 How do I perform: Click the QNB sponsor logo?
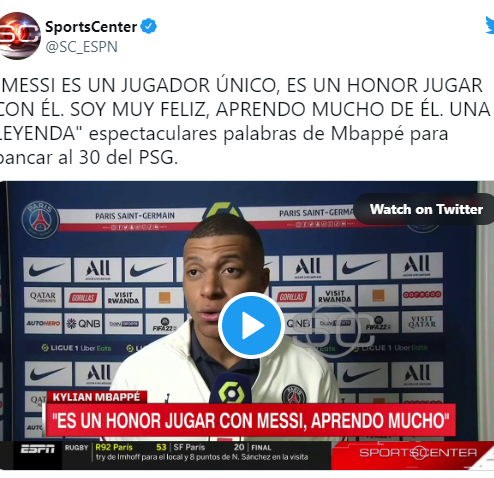tap(83, 323)
